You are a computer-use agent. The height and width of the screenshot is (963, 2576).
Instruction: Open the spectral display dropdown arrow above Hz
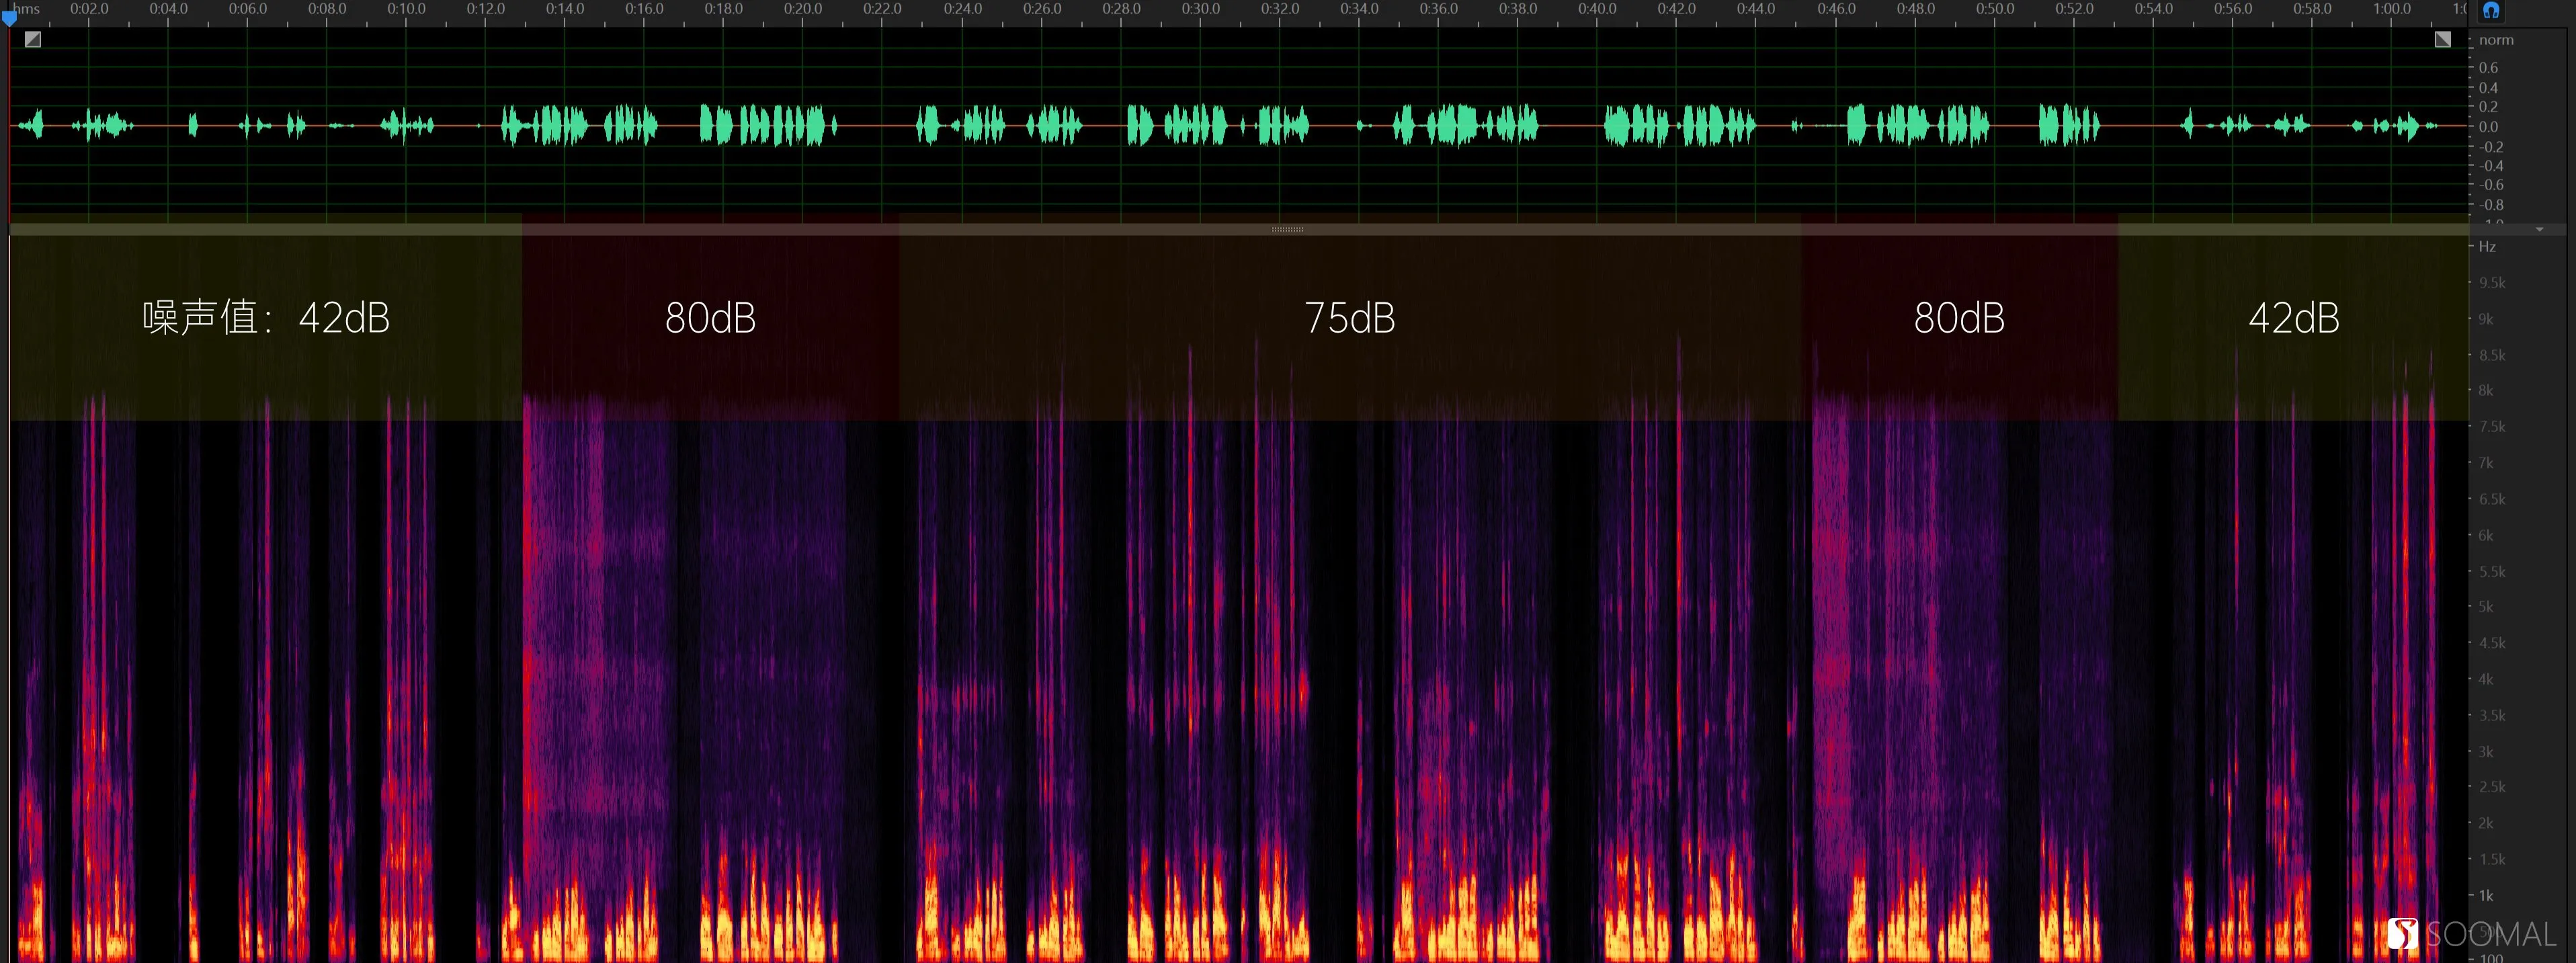[2540, 230]
